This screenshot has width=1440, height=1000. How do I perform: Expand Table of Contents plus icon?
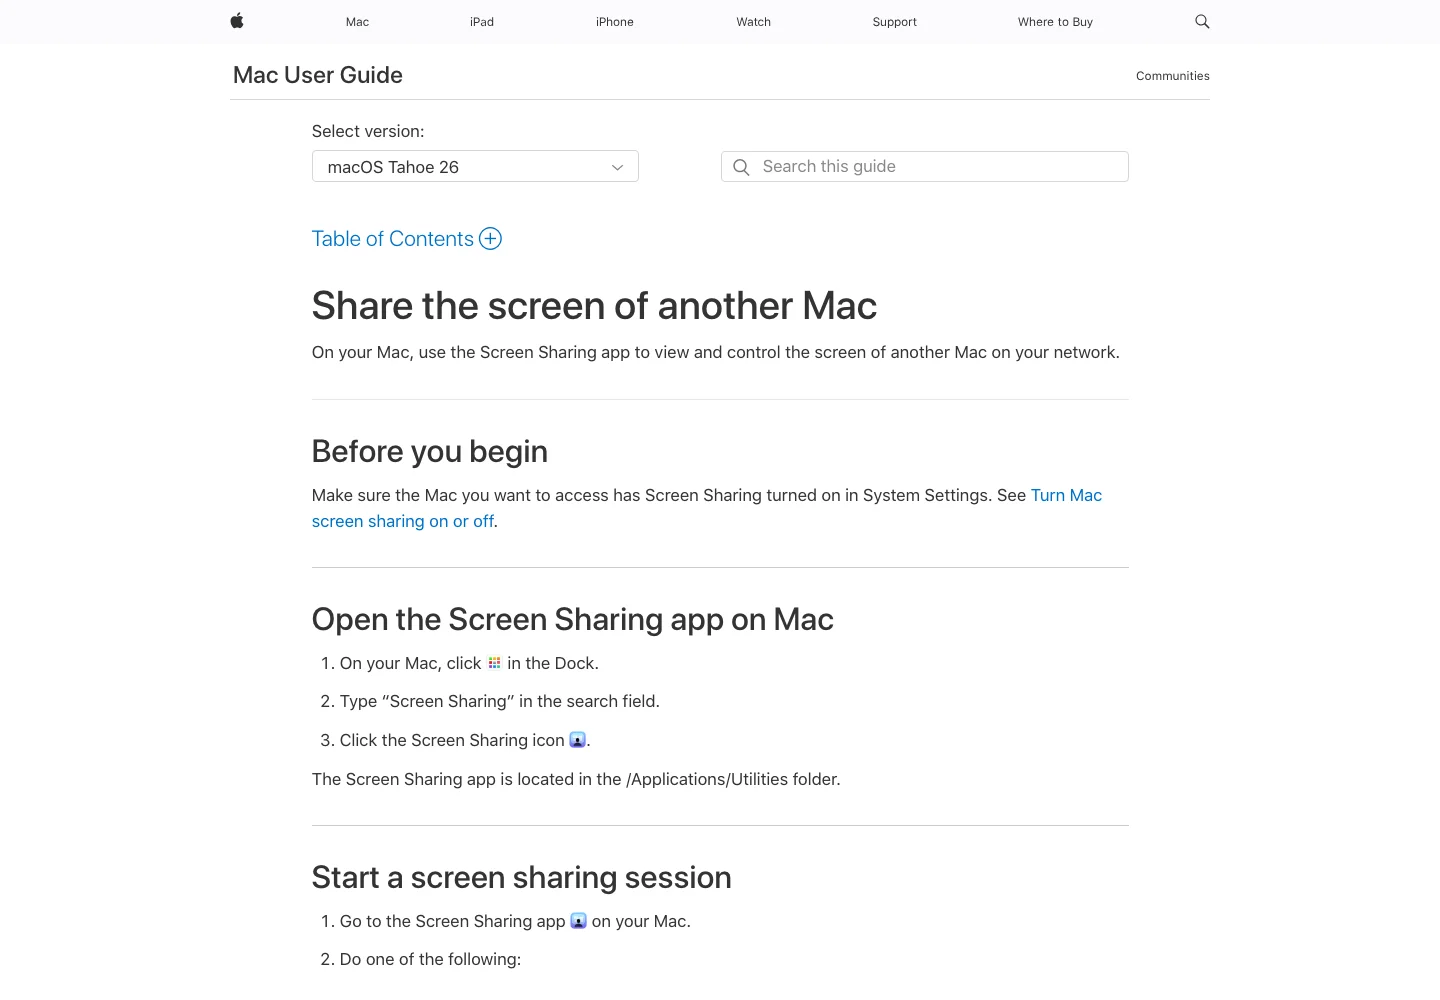pyautogui.click(x=490, y=239)
